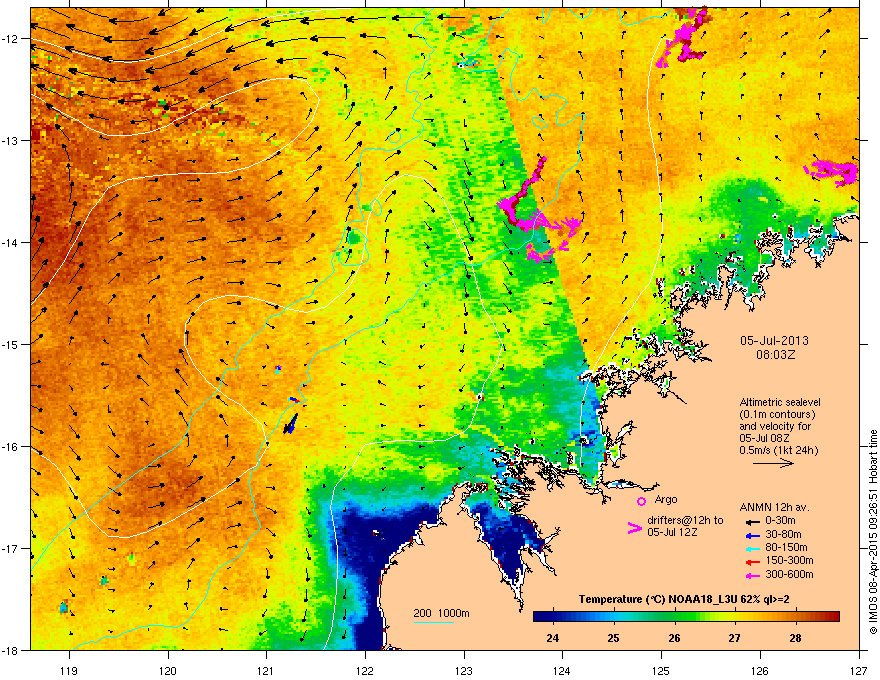Click the longitude axis label 119
Viewport: 880px width, 680px height.
69,670
